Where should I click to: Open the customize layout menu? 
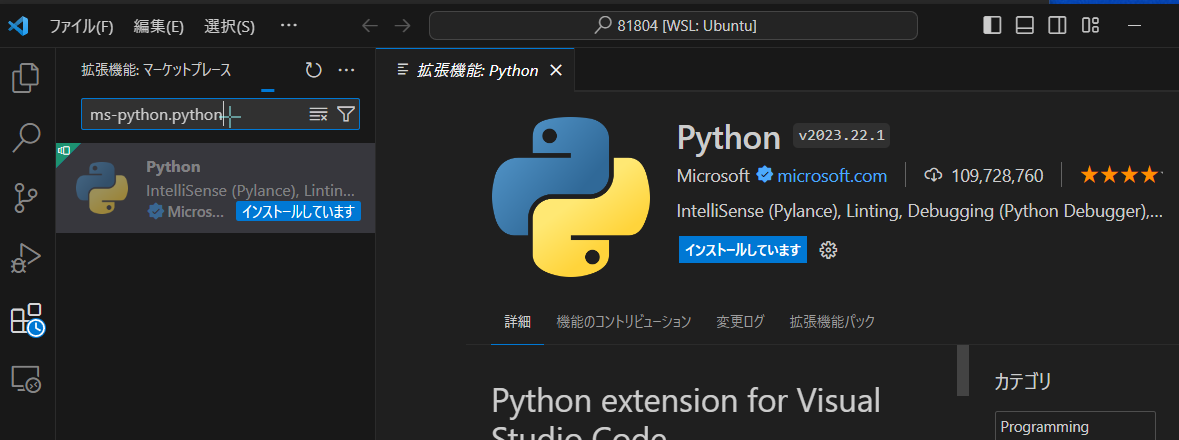pos(1090,26)
